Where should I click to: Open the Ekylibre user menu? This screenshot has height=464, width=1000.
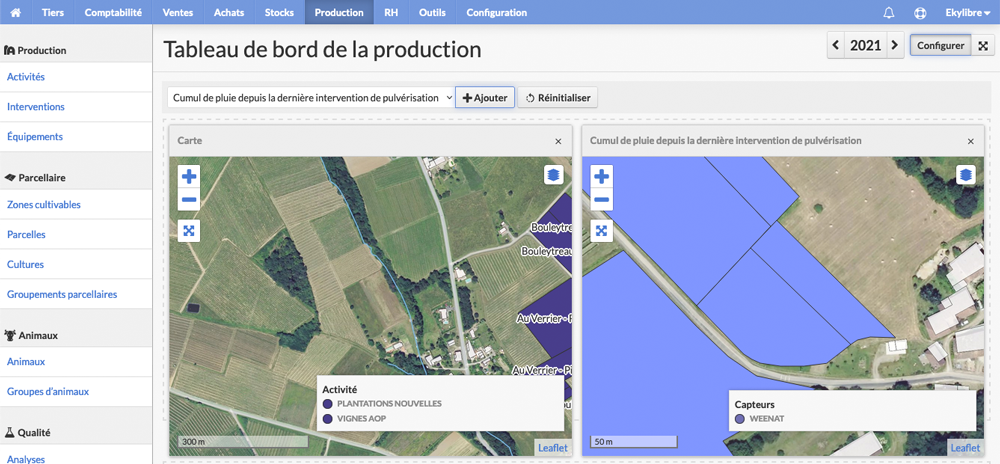(x=968, y=12)
